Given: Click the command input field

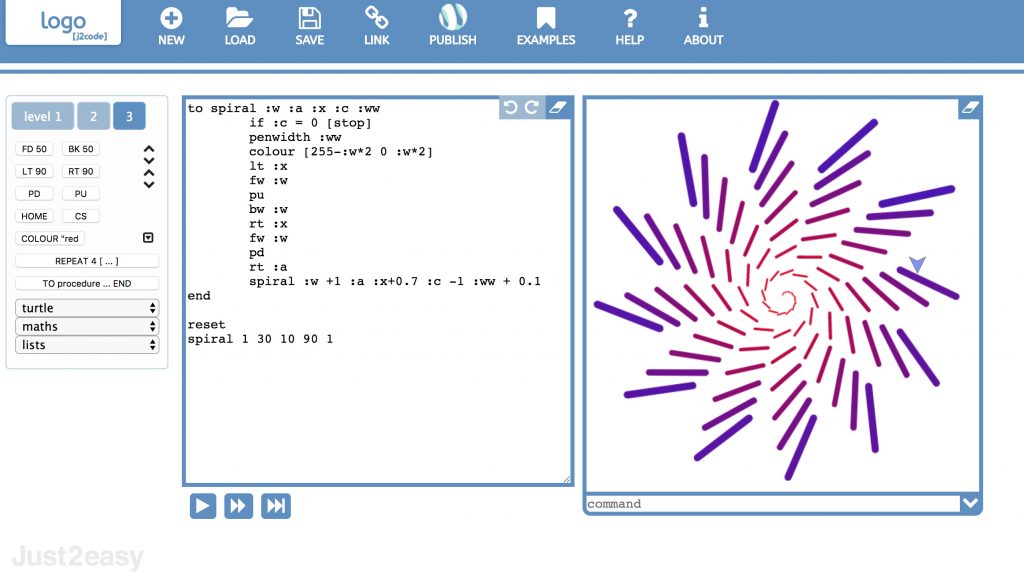Looking at the screenshot, I should 770,504.
